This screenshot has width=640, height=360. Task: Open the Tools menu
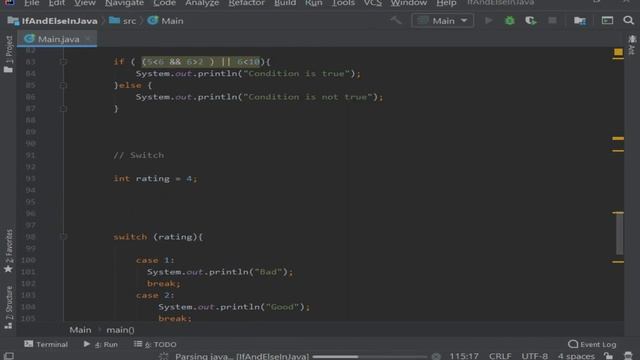pos(343,3)
